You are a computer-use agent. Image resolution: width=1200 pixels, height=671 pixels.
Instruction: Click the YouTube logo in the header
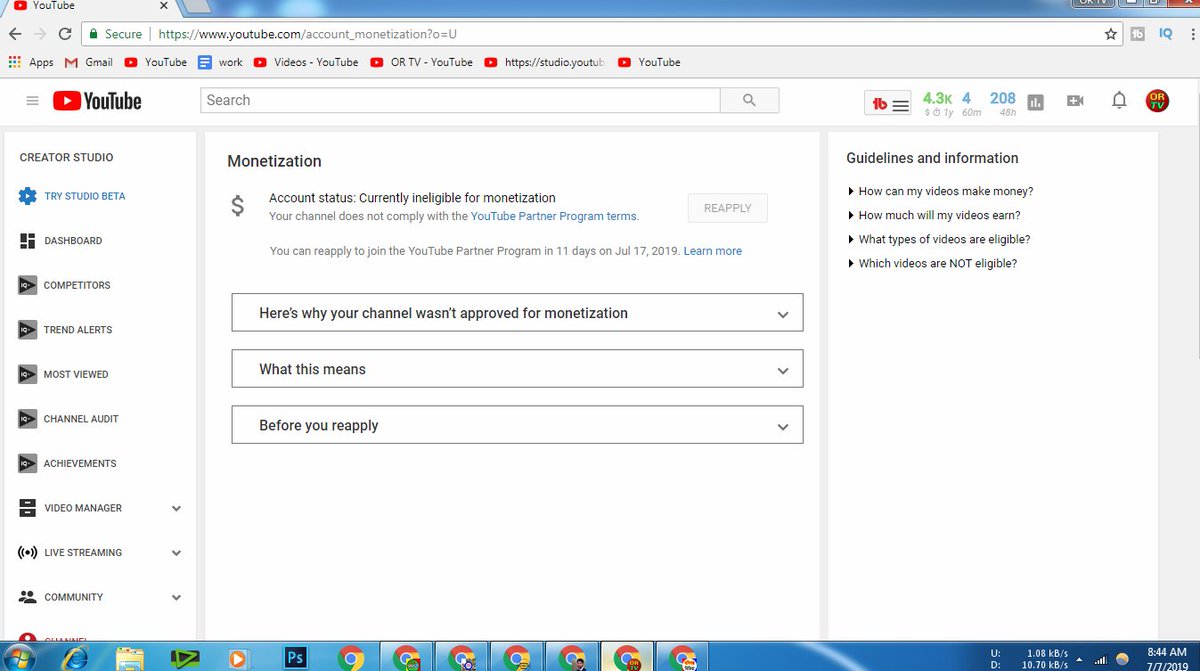click(x=97, y=101)
